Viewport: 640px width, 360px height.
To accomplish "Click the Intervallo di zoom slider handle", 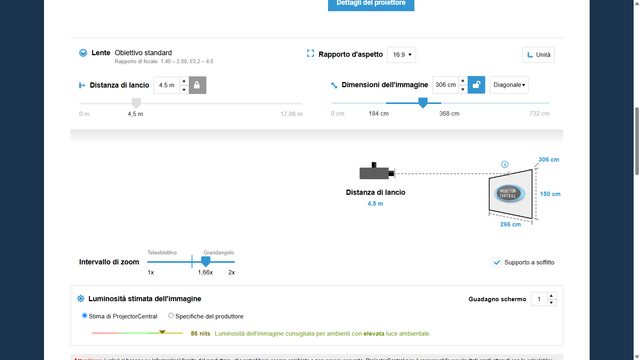I will 206,261.
